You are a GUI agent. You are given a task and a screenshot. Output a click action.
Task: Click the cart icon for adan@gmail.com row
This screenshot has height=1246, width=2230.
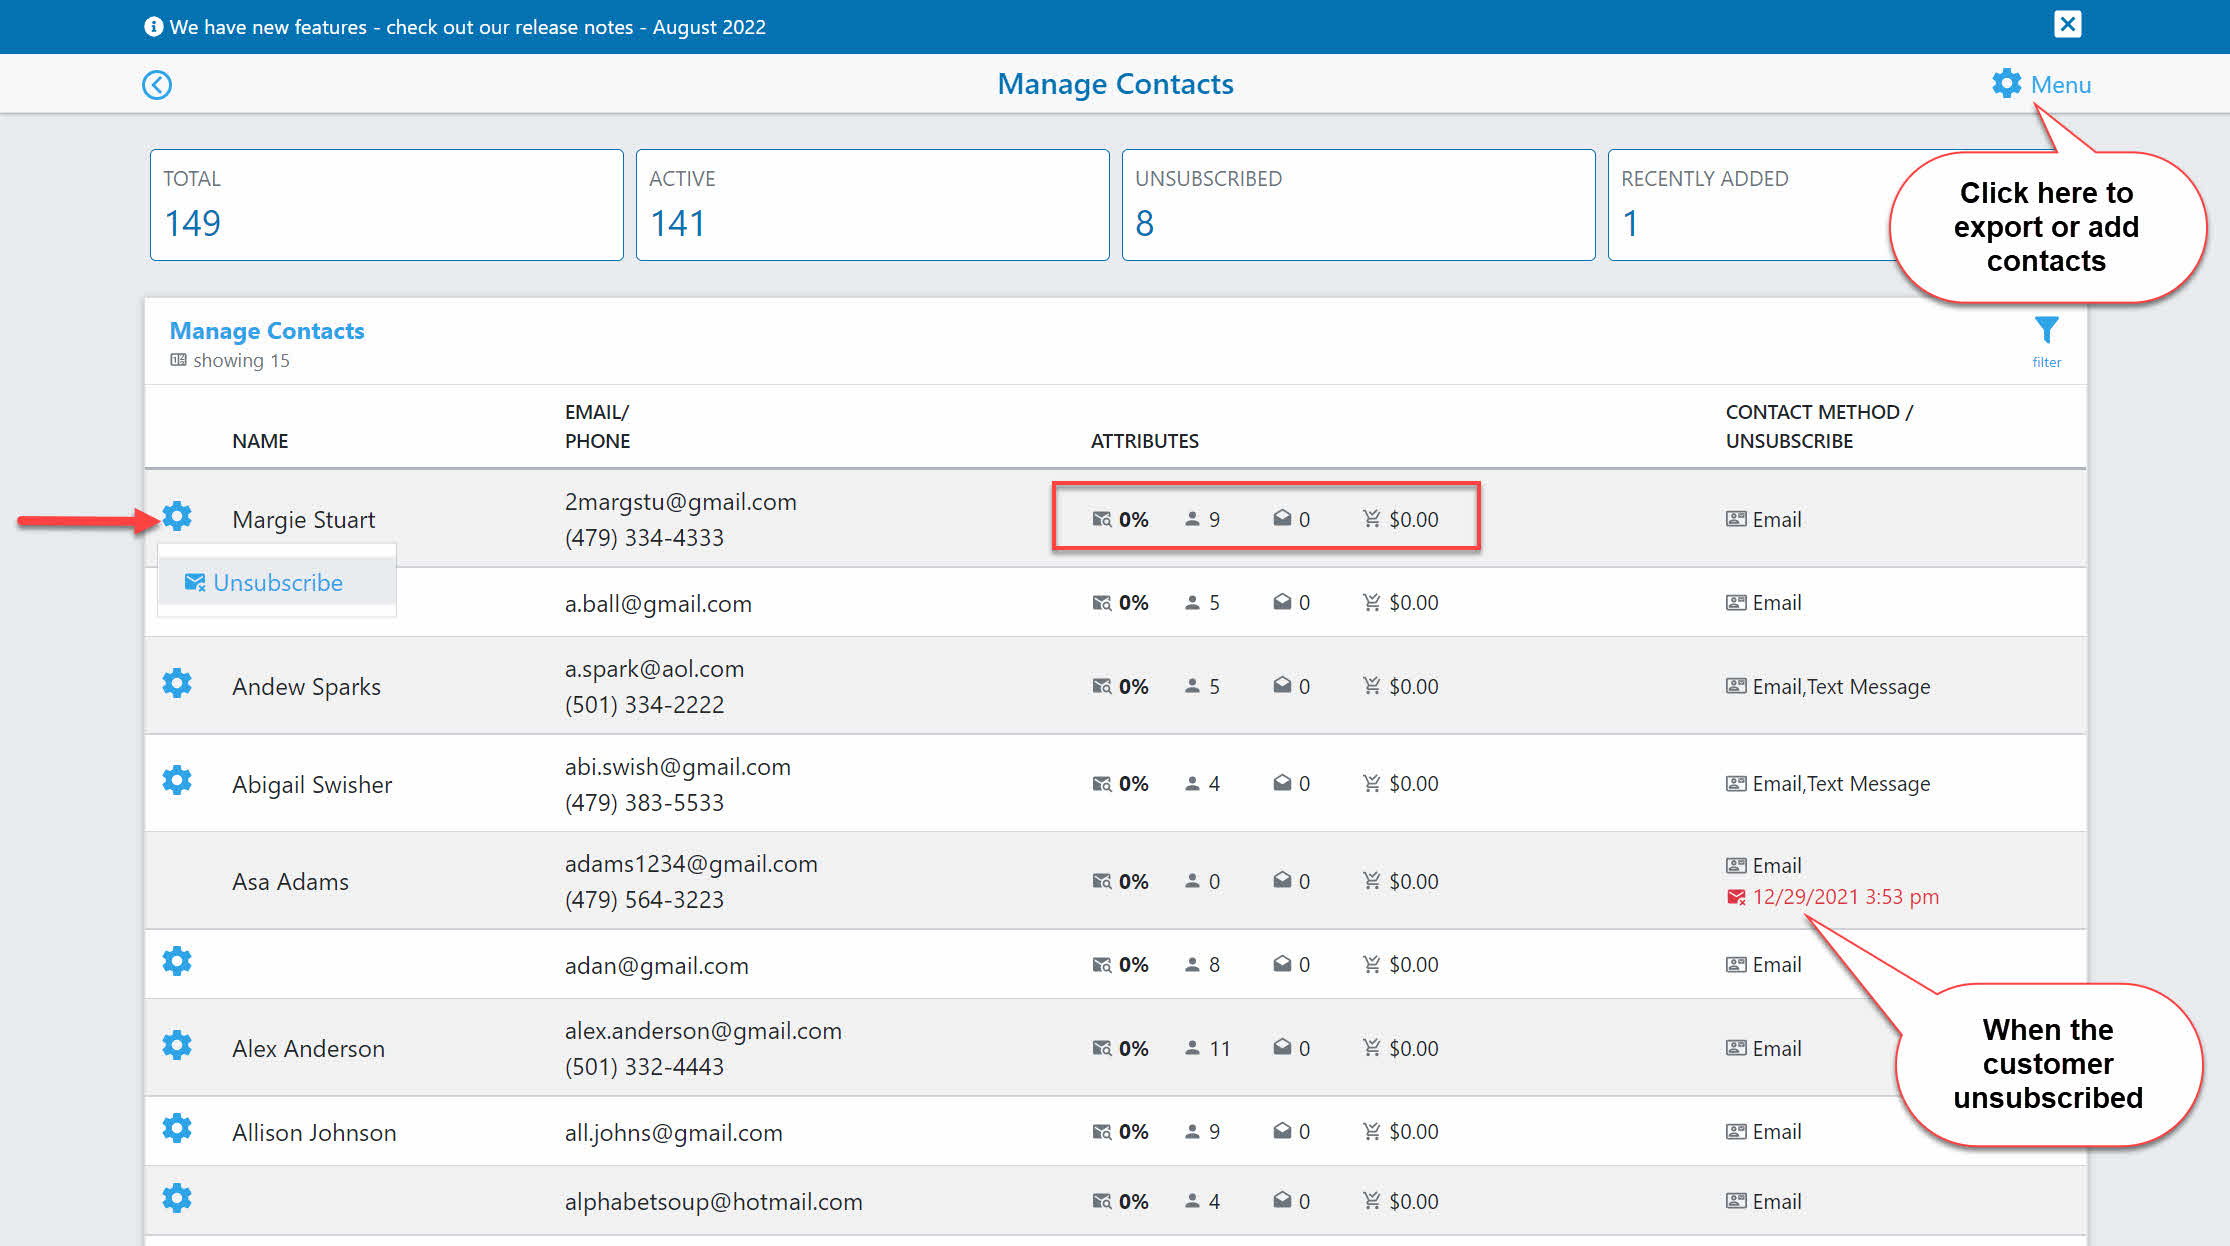point(1372,964)
